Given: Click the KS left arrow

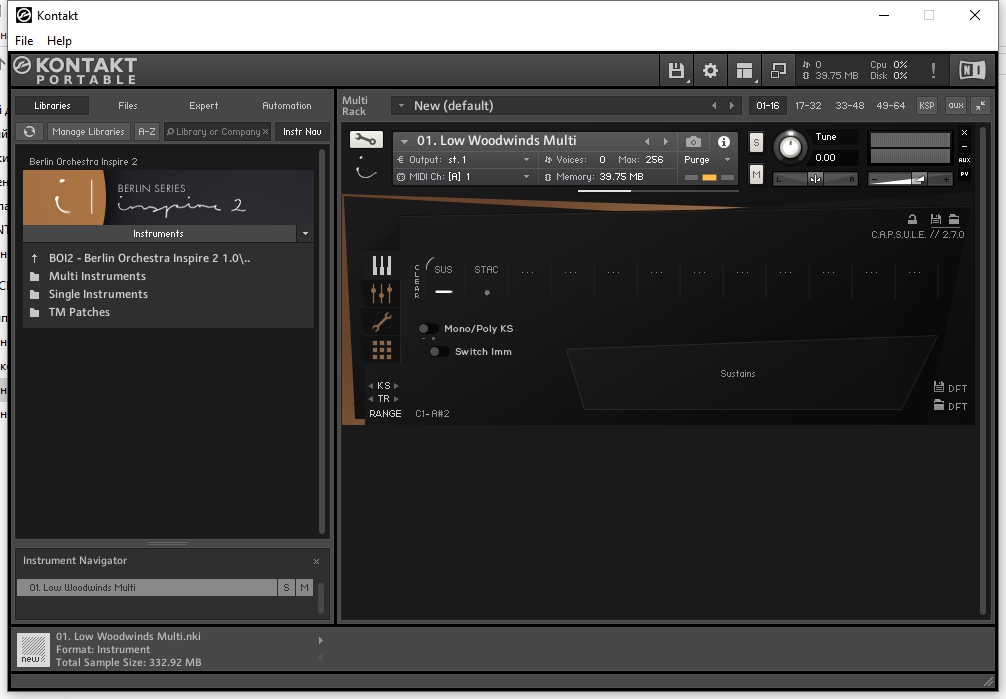Looking at the screenshot, I should pyautogui.click(x=371, y=386).
